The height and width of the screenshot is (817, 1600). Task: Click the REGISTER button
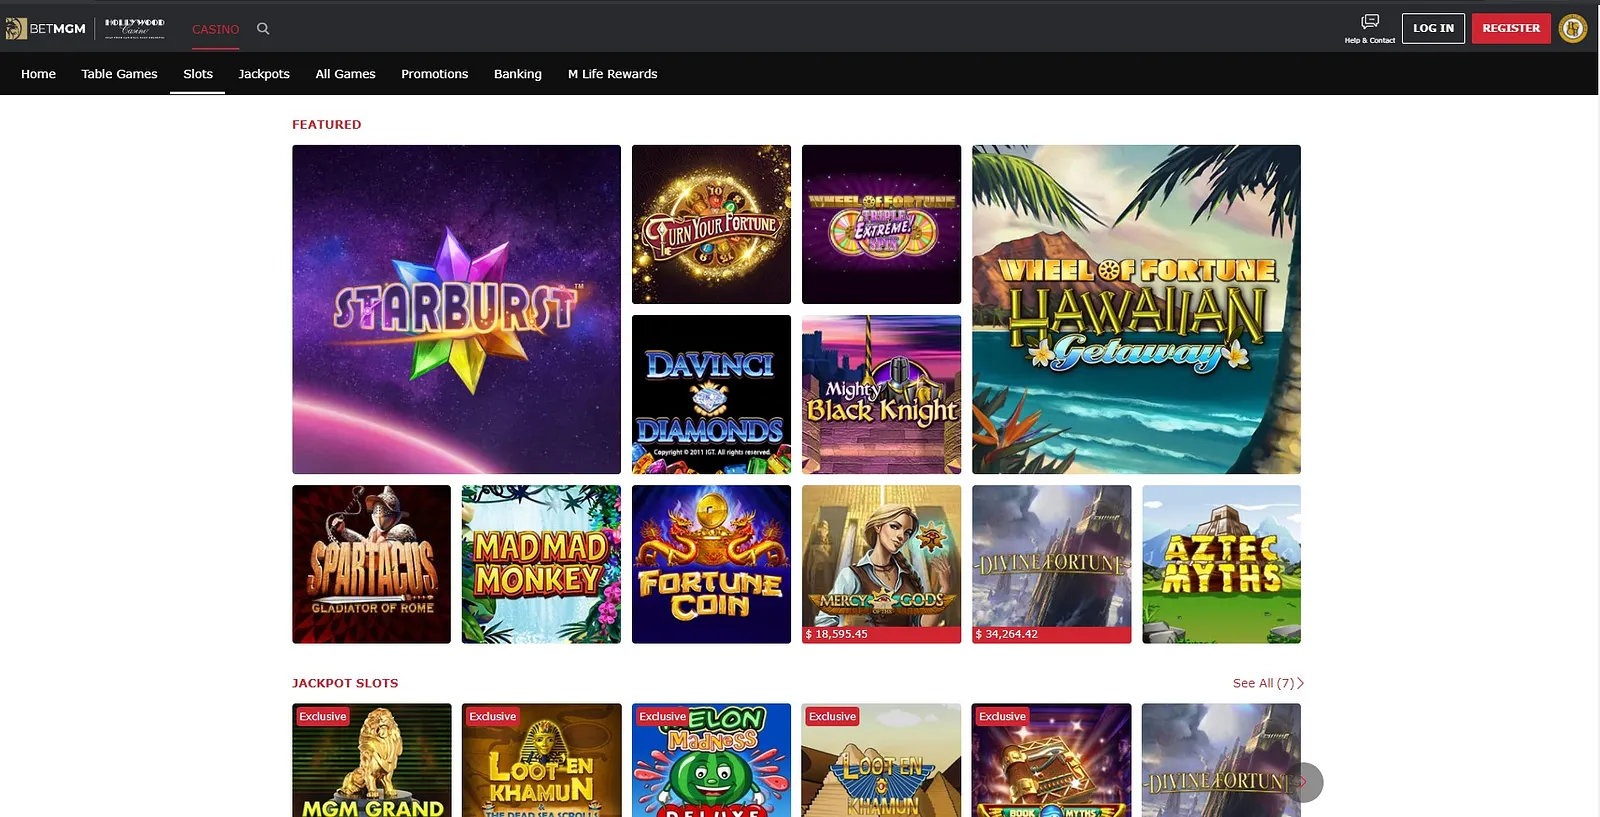1511,28
